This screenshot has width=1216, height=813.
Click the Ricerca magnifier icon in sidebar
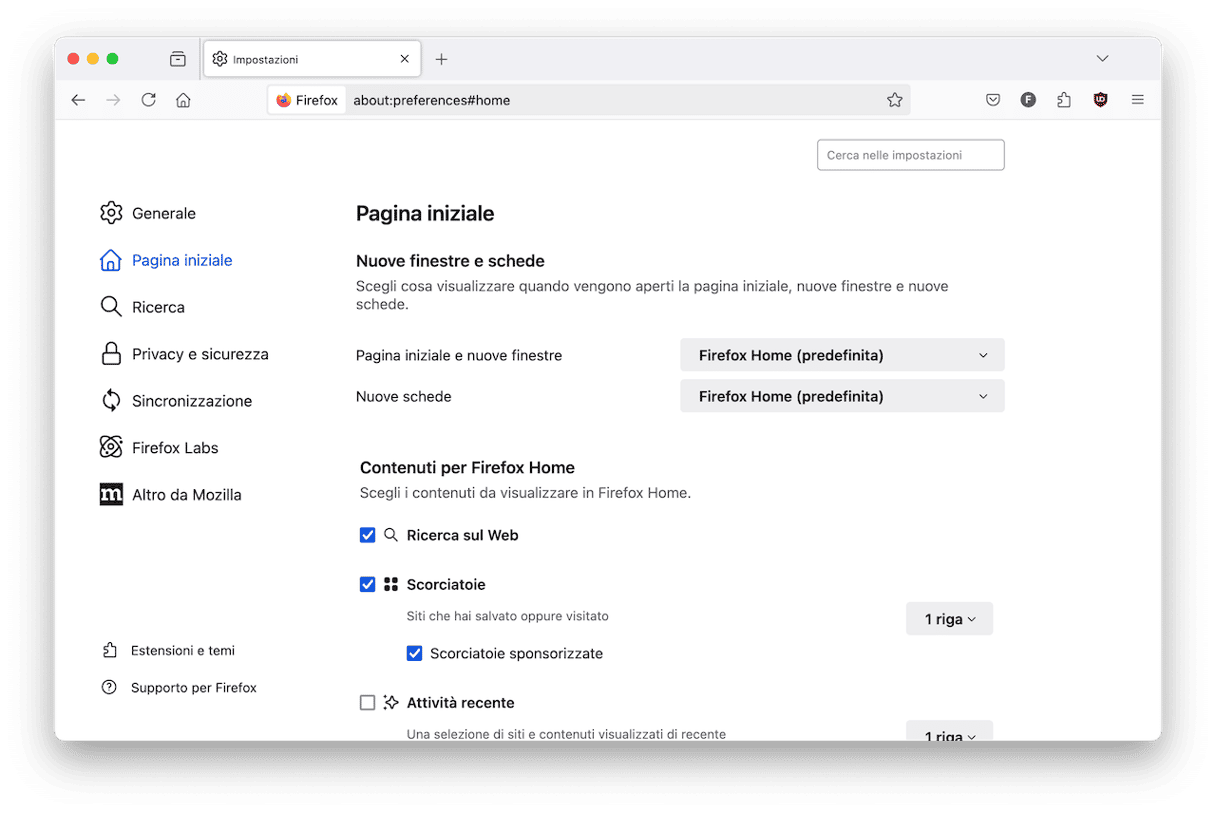pyautogui.click(x=111, y=307)
